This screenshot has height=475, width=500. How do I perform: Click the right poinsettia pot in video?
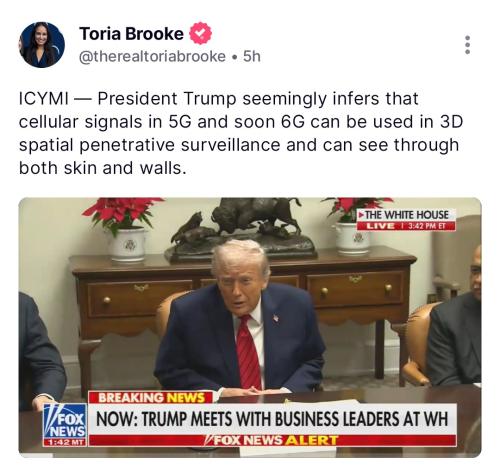[352, 238]
